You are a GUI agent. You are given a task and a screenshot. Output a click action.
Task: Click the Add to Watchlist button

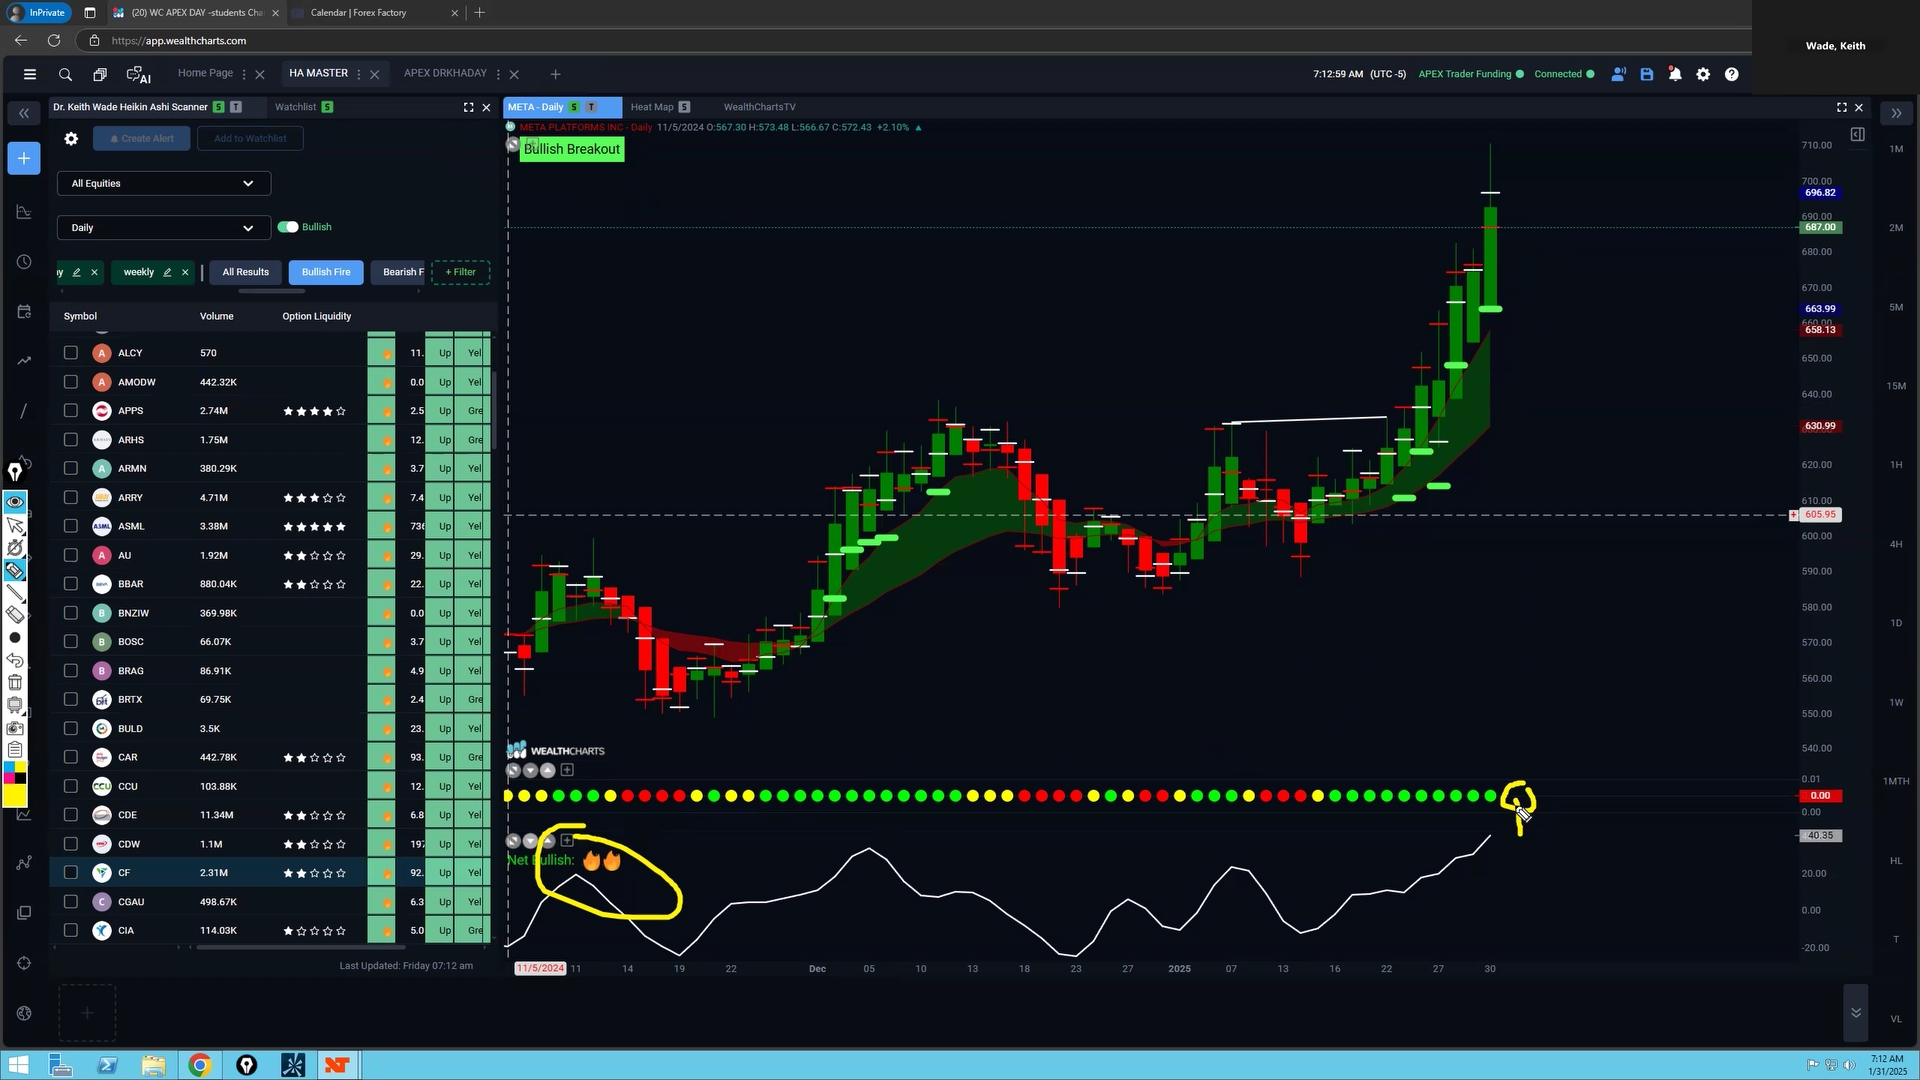click(x=250, y=139)
